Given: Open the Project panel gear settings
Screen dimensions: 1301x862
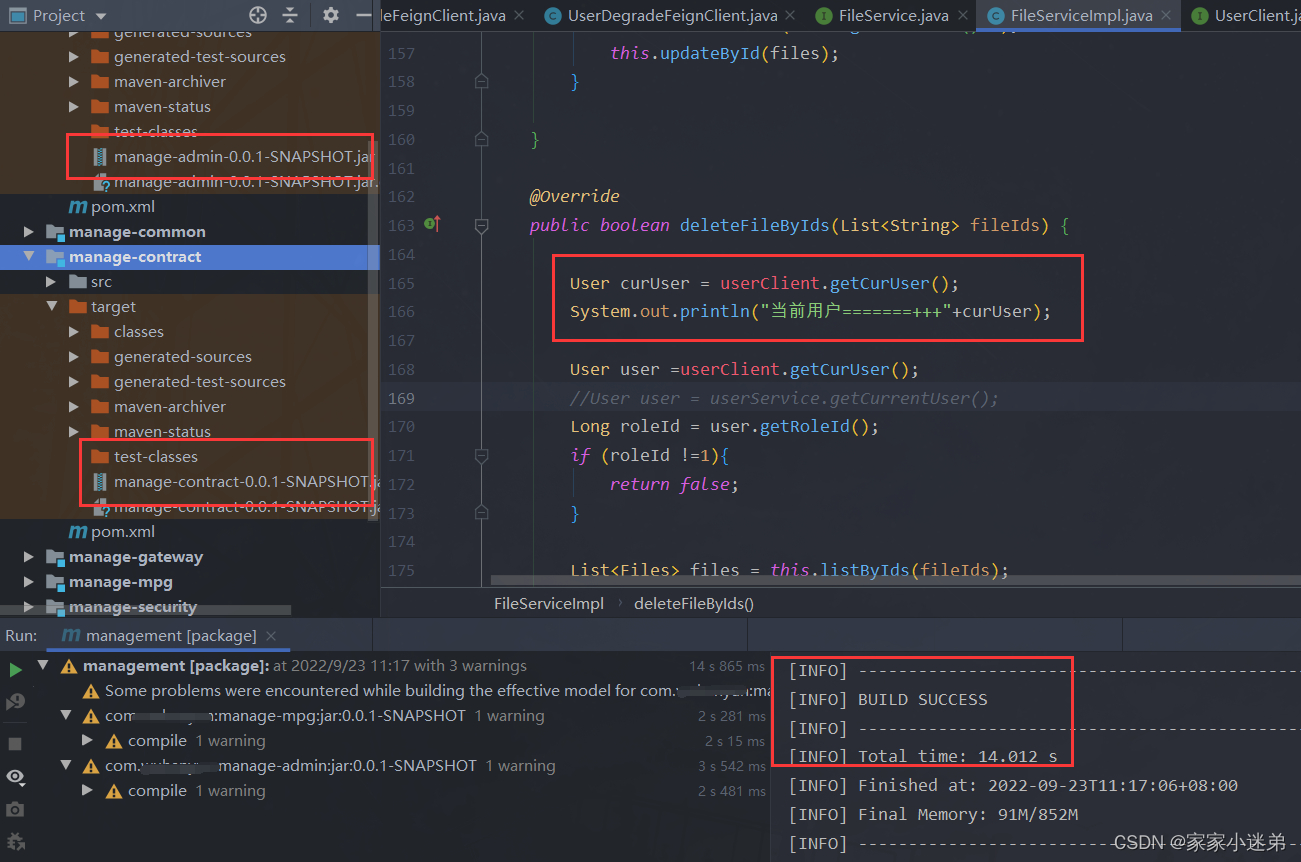Looking at the screenshot, I should [331, 15].
